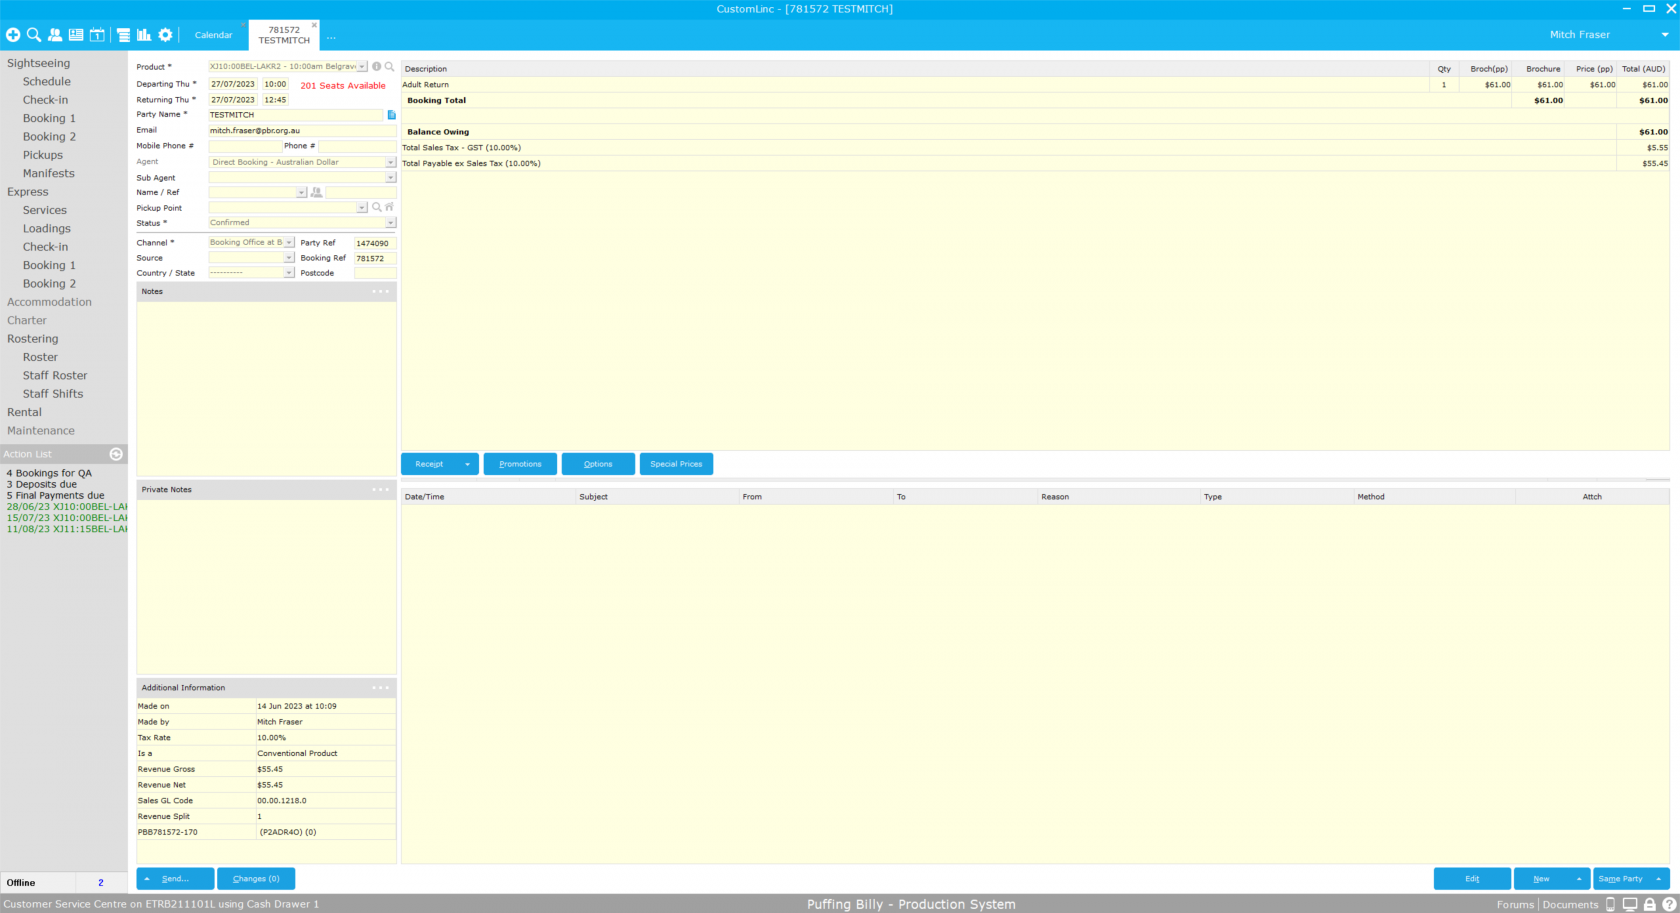
Task: Open the search magnifier in top toolbar
Action: (x=34, y=35)
